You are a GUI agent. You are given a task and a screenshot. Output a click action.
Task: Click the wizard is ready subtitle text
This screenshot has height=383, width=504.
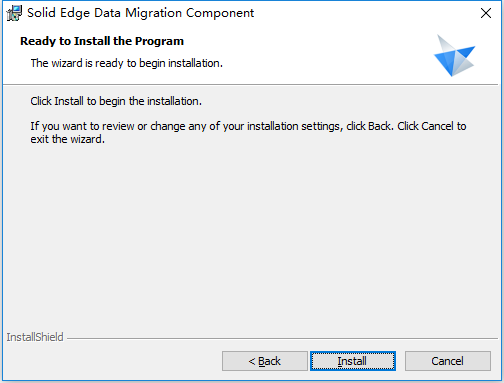pos(127,63)
